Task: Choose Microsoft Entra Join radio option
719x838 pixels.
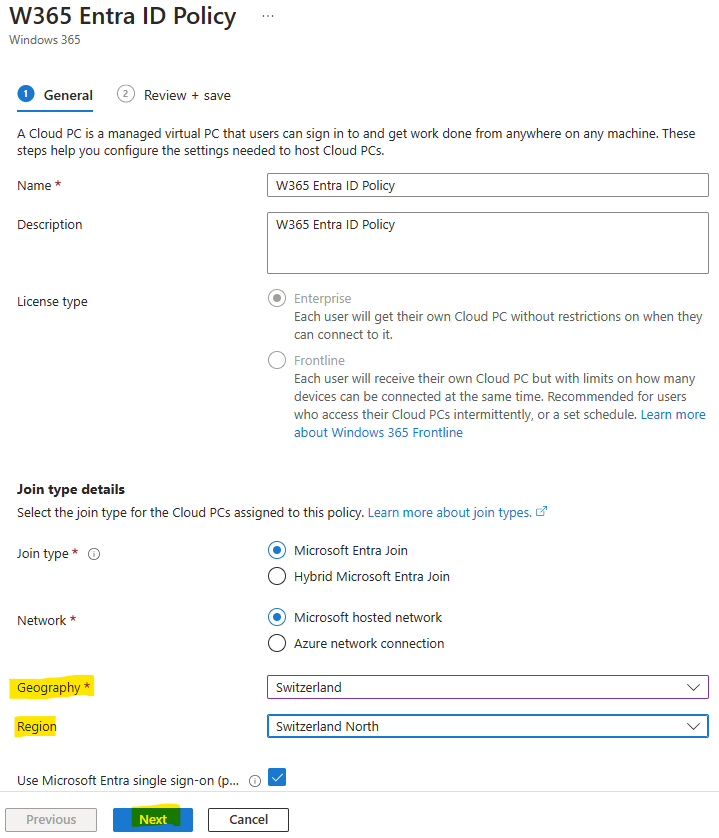Action: (277, 550)
